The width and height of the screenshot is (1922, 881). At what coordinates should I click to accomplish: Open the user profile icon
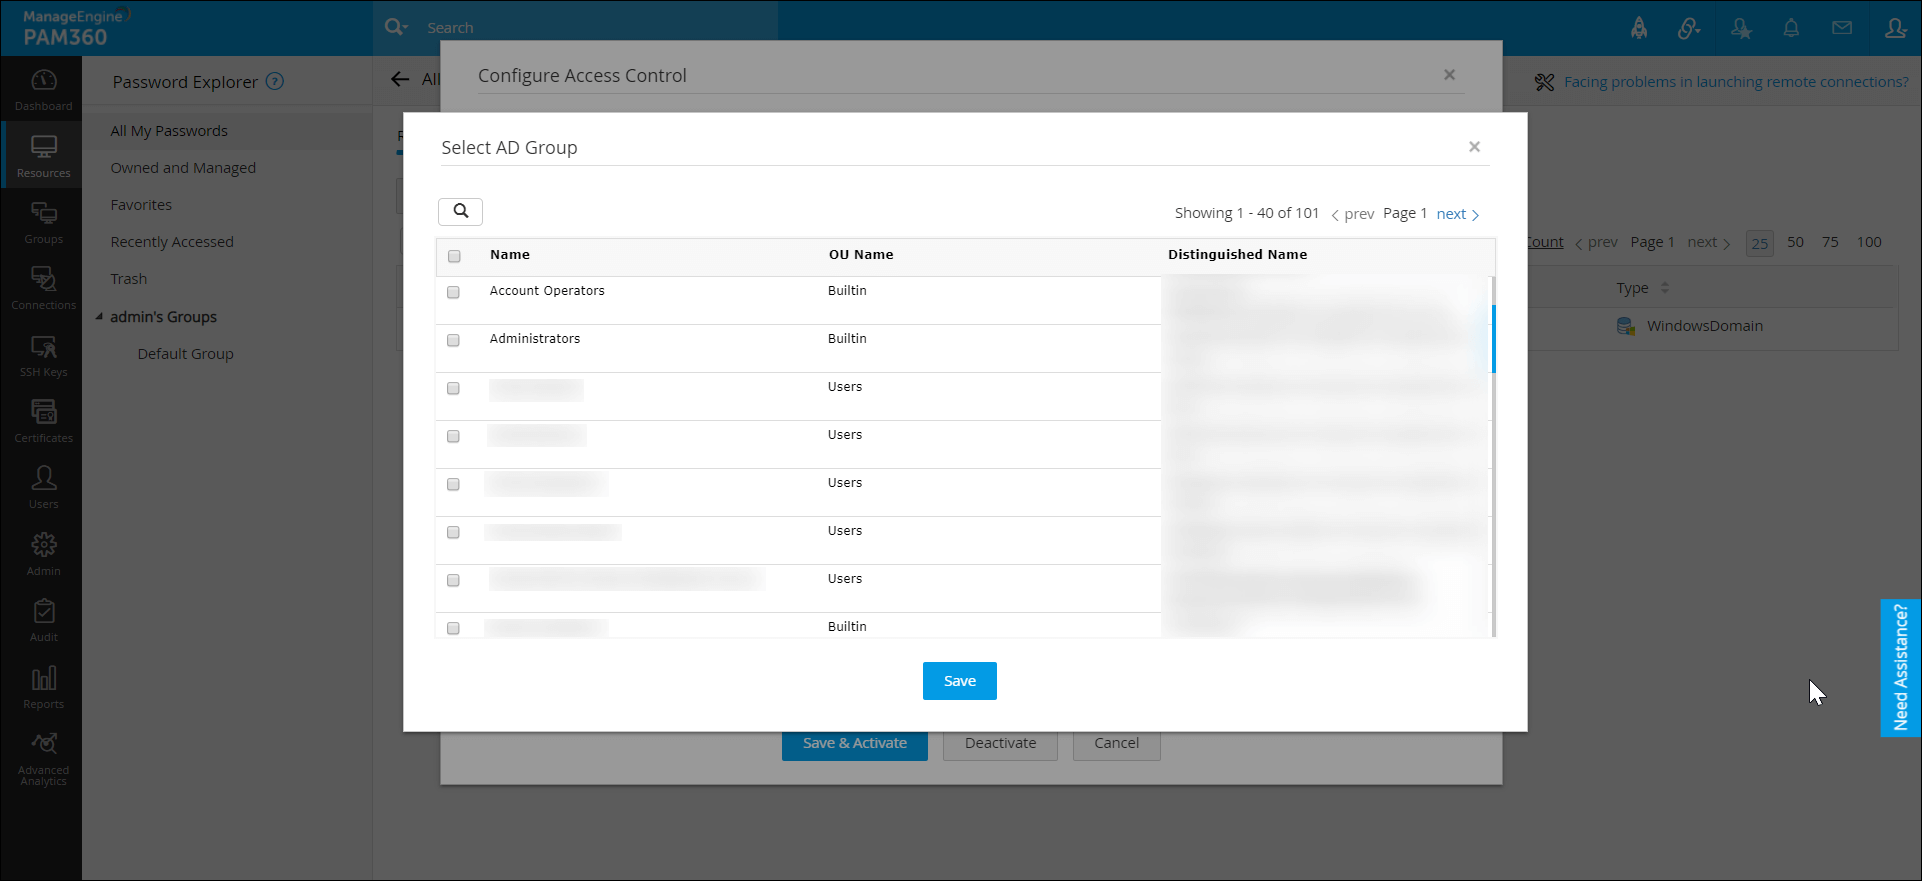1895,28
